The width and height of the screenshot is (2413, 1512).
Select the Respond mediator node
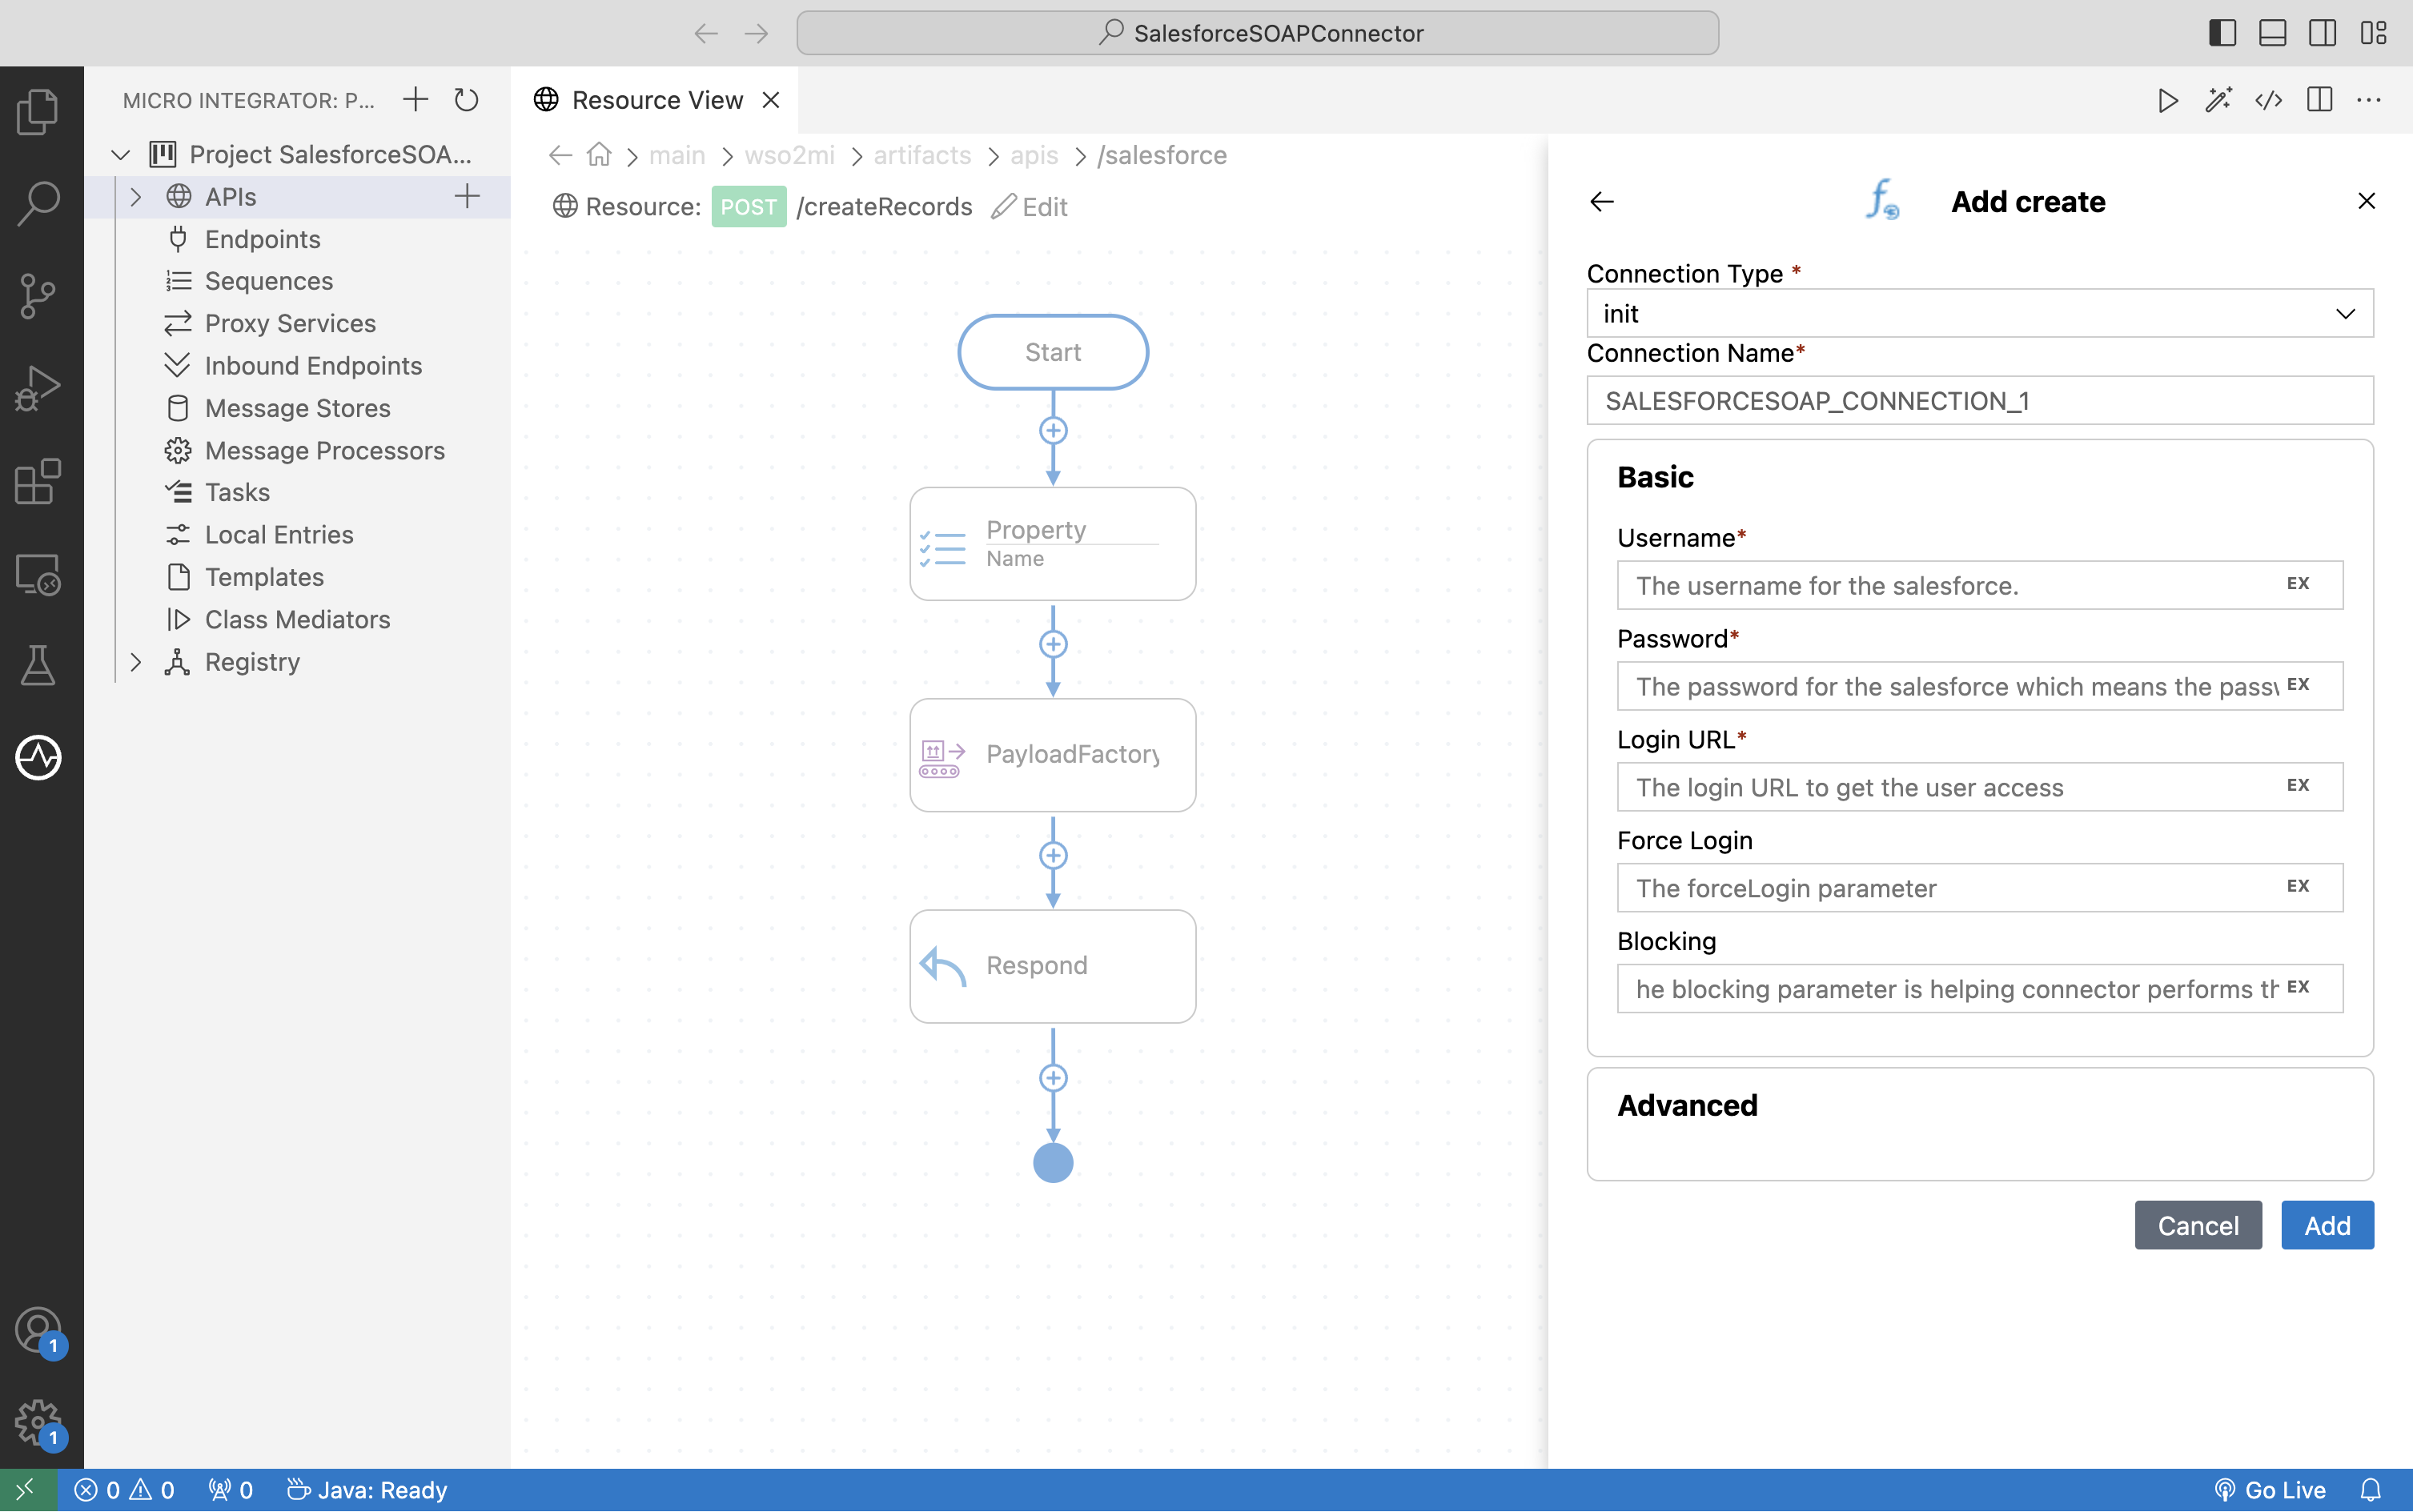(1053, 966)
